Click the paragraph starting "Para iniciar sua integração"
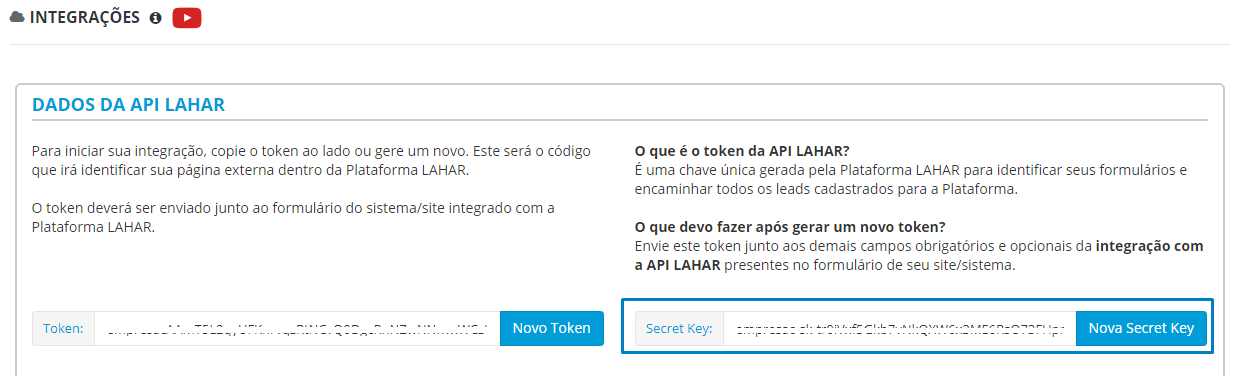The width and height of the screenshot is (1236, 376). pos(312,160)
